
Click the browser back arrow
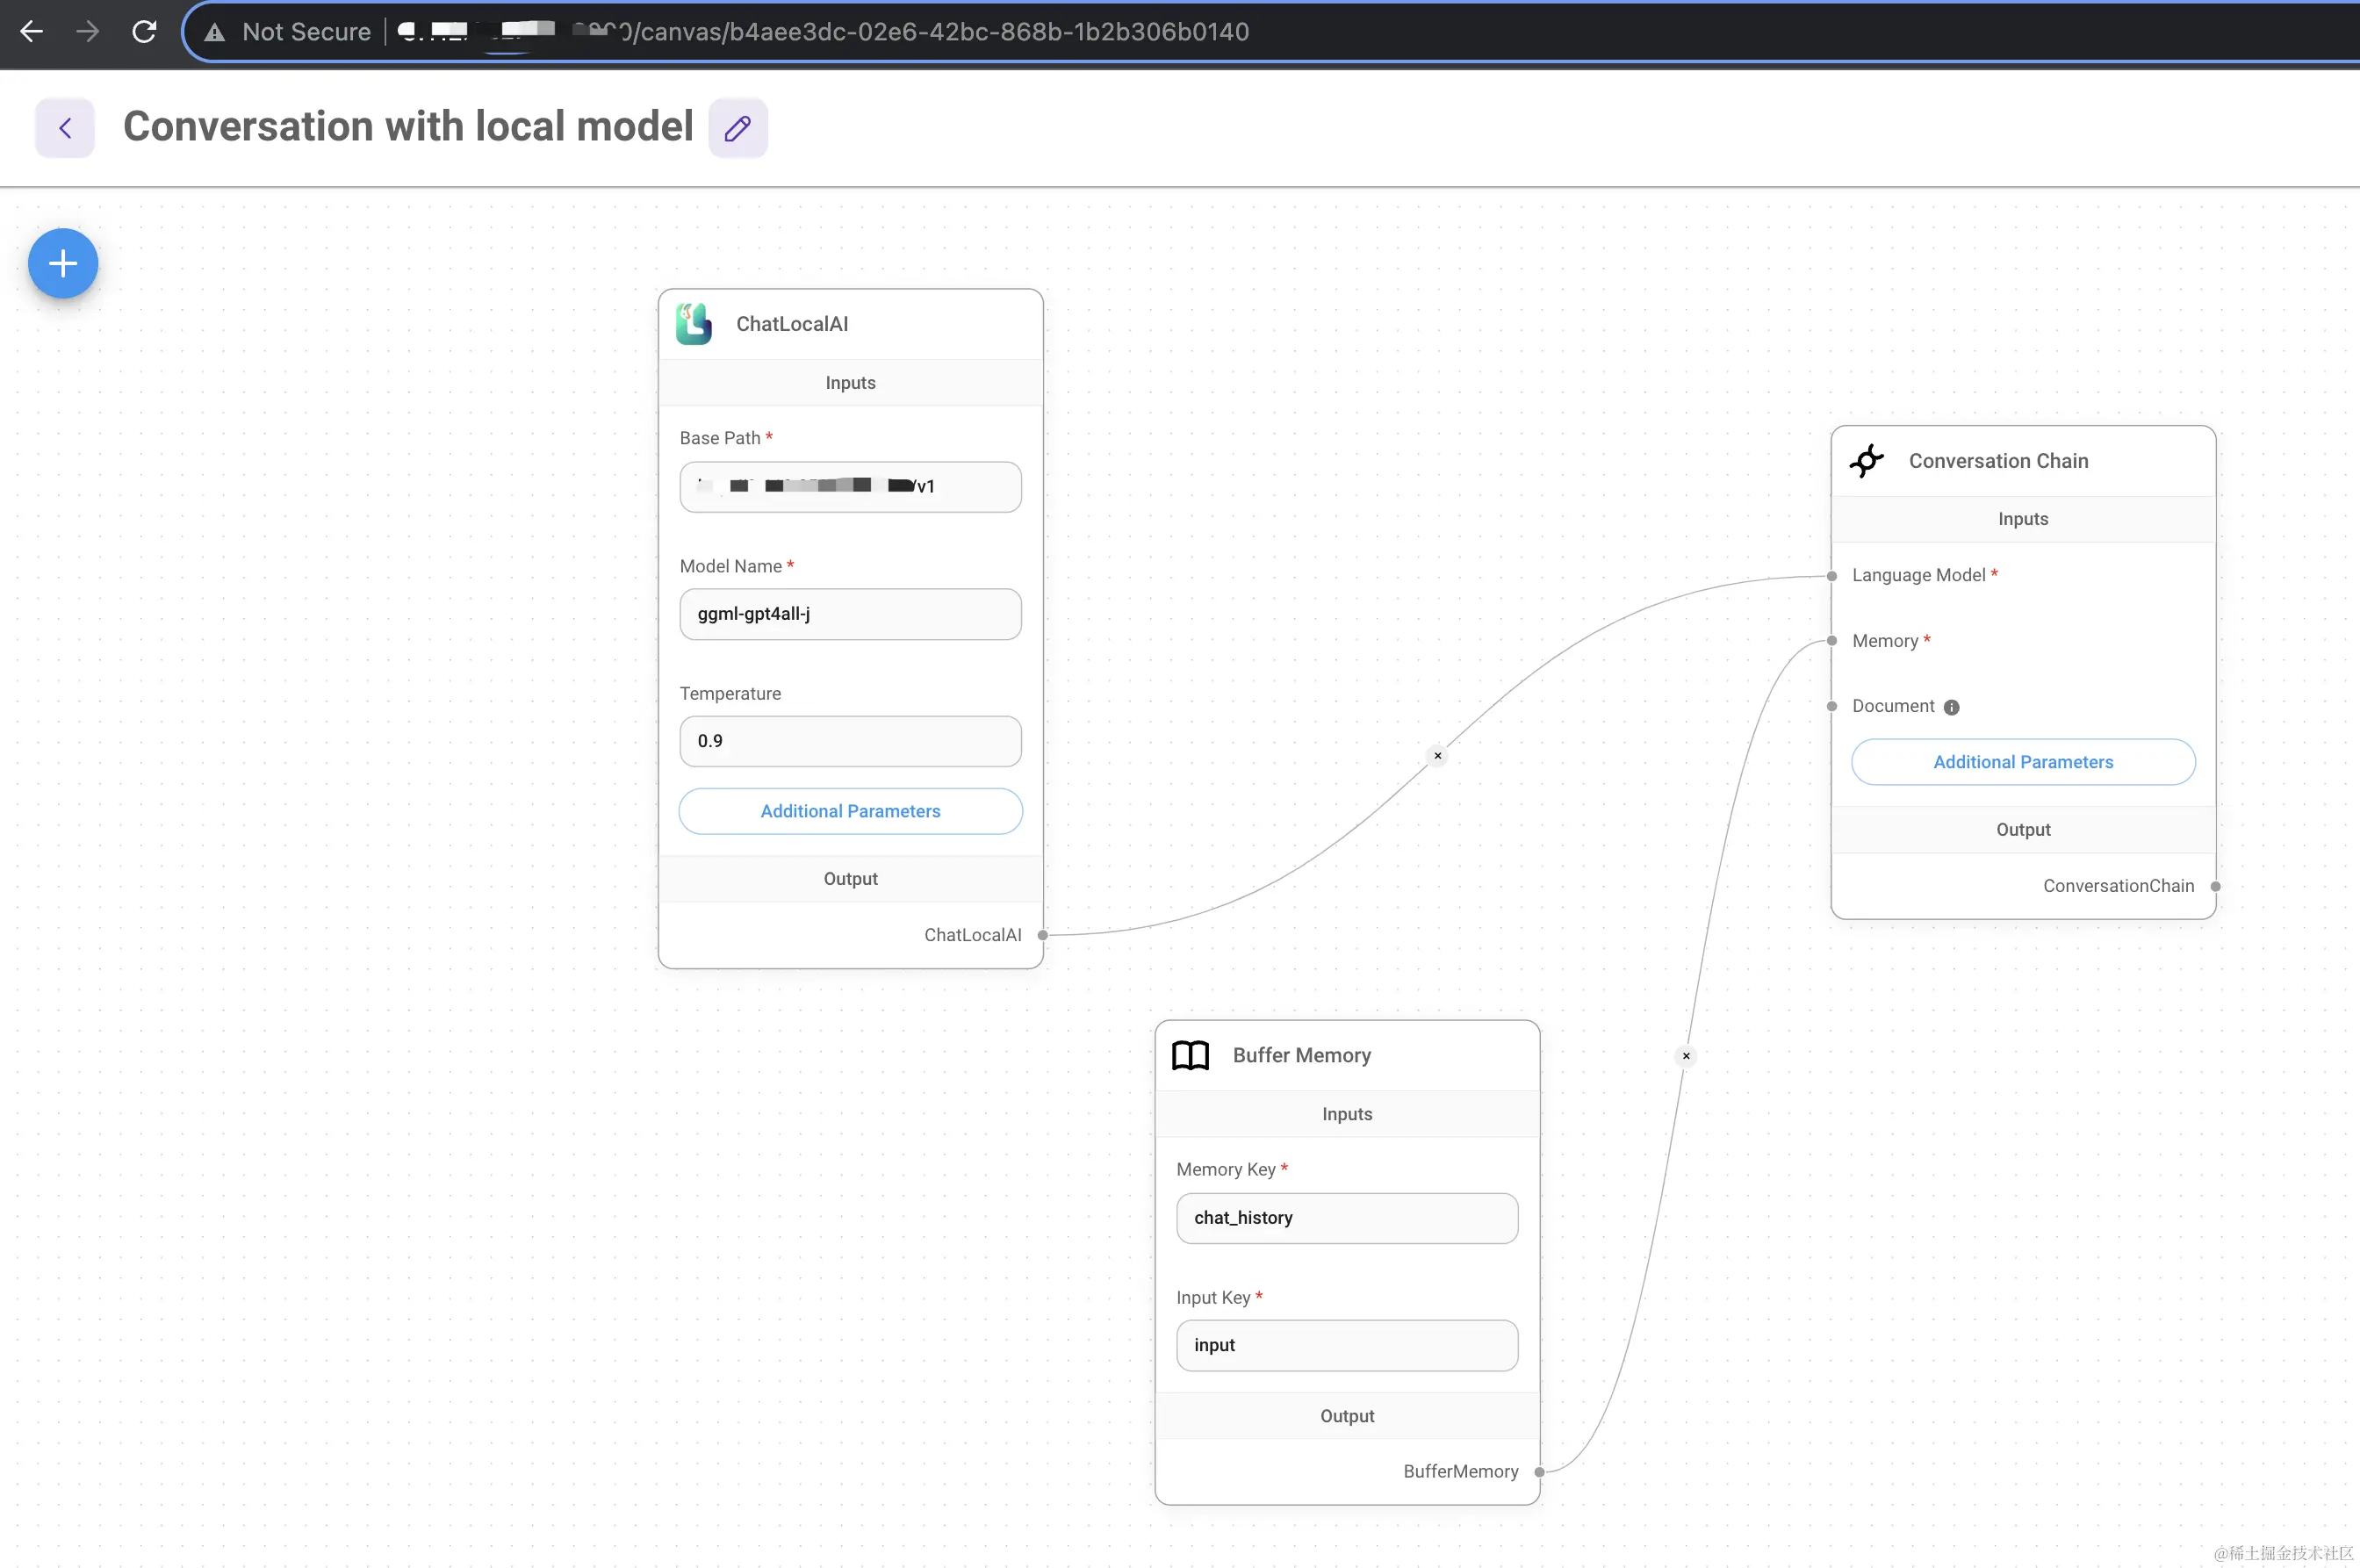point(31,32)
